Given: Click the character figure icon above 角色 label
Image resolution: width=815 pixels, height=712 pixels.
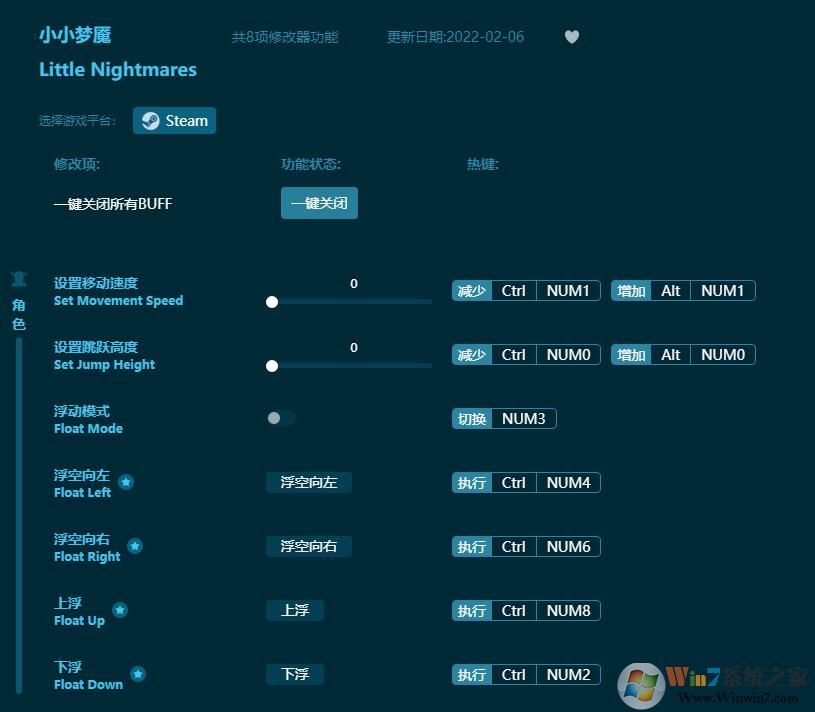Looking at the screenshot, I should pyautogui.click(x=19, y=278).
